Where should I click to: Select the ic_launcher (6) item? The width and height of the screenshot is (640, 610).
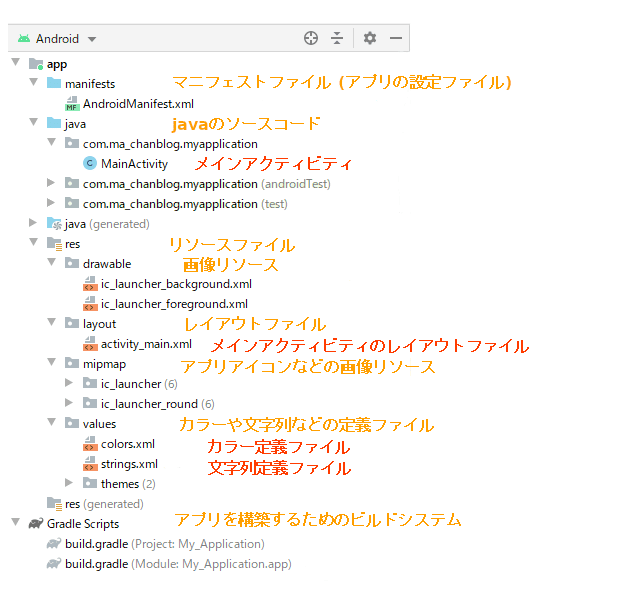139,384
